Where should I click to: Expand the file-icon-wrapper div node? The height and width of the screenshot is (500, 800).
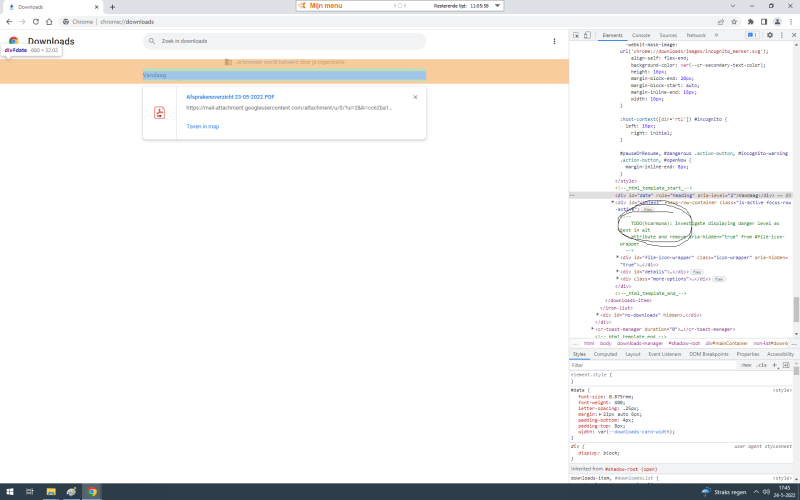617,257
